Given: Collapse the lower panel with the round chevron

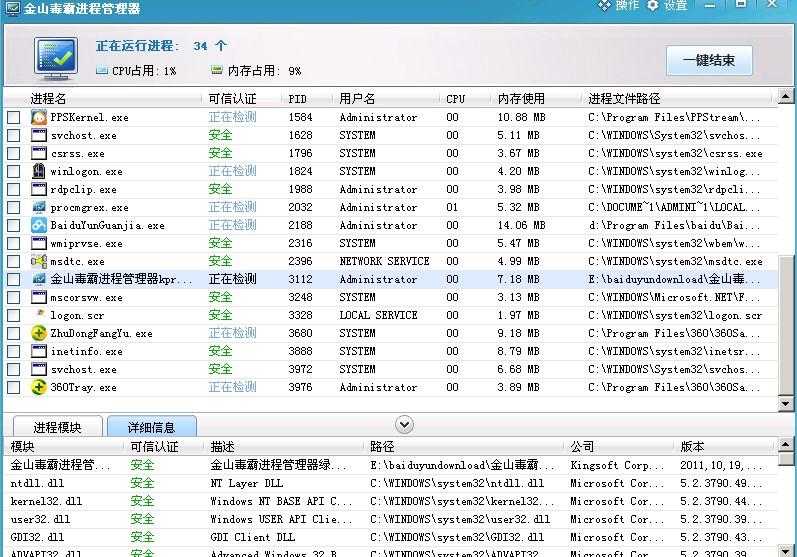Looking at the screenshot, I should (403, 425).
